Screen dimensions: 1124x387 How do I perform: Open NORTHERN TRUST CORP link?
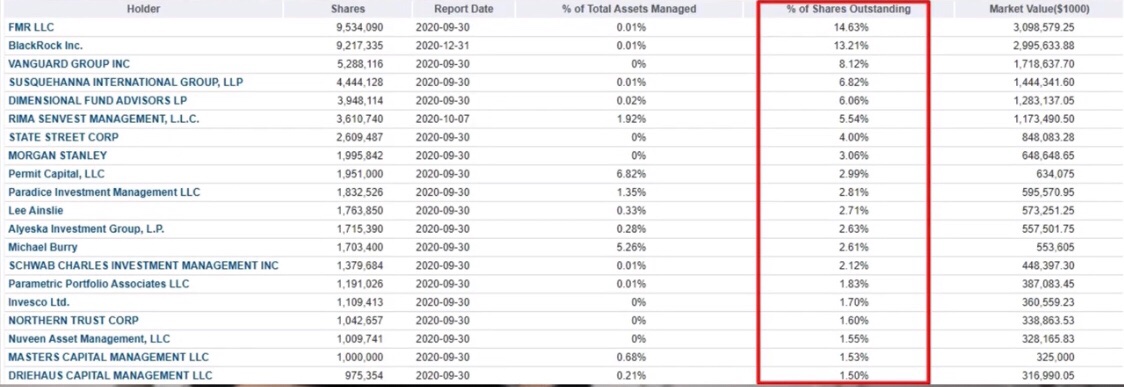73,320
